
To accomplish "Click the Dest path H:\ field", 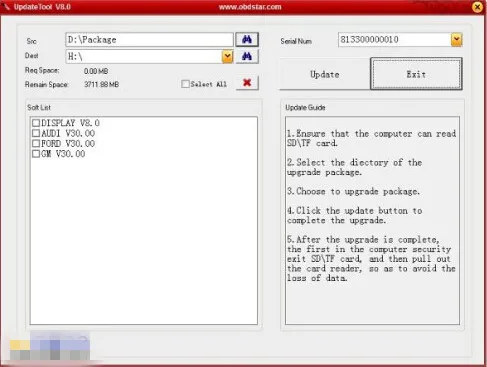I will pos(144,56).
